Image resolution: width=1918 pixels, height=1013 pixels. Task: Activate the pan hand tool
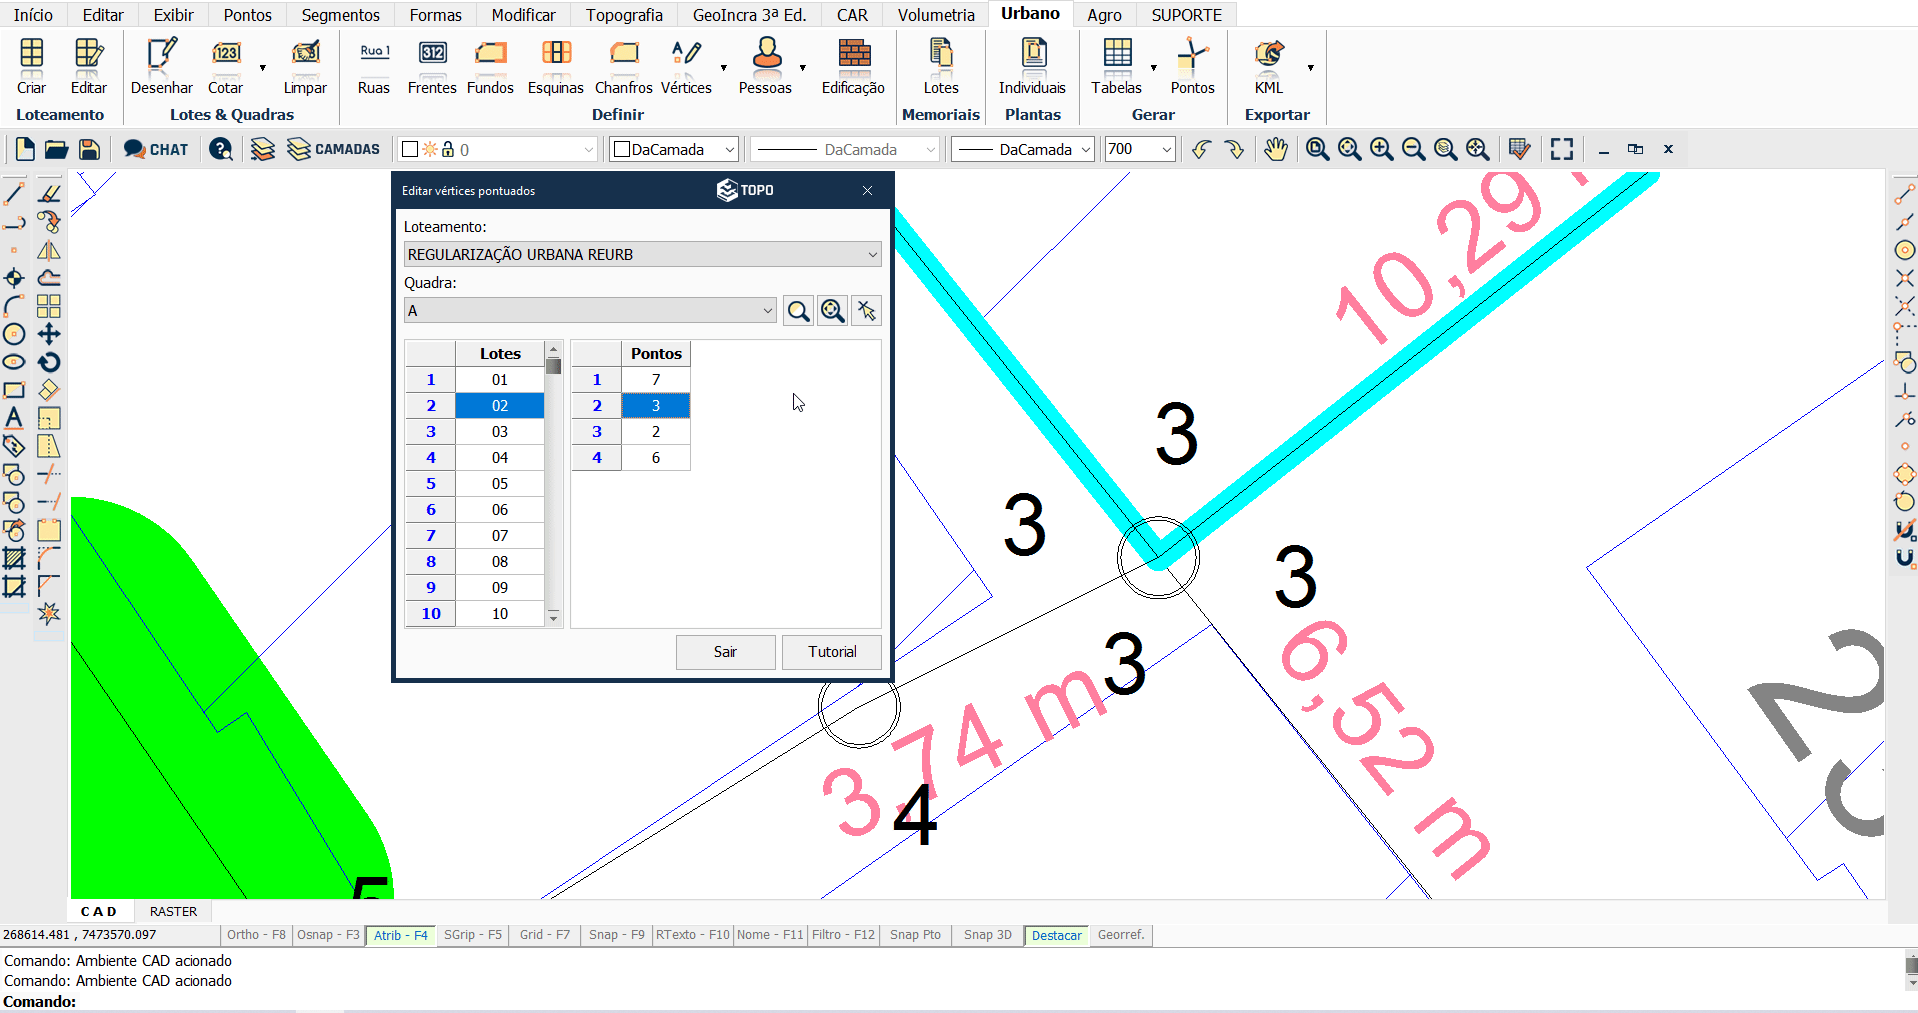1275,150
